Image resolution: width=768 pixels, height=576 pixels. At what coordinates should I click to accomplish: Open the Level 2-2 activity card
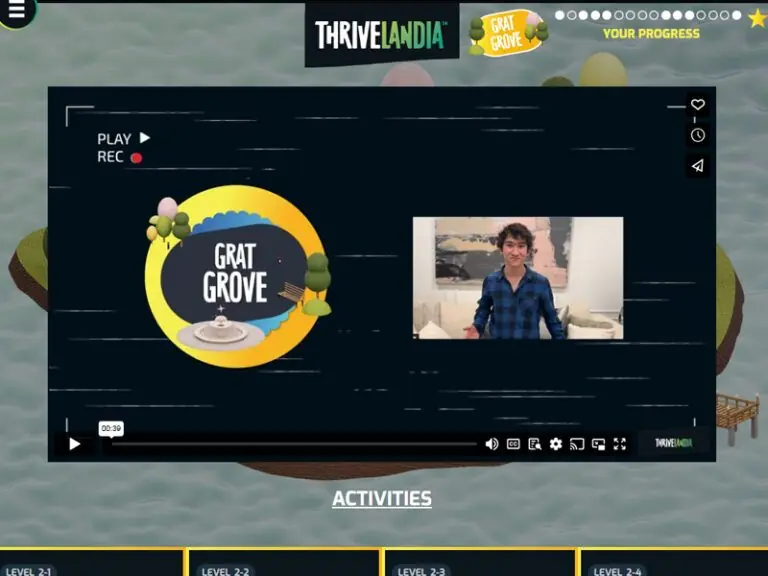[x=284, y=562]
